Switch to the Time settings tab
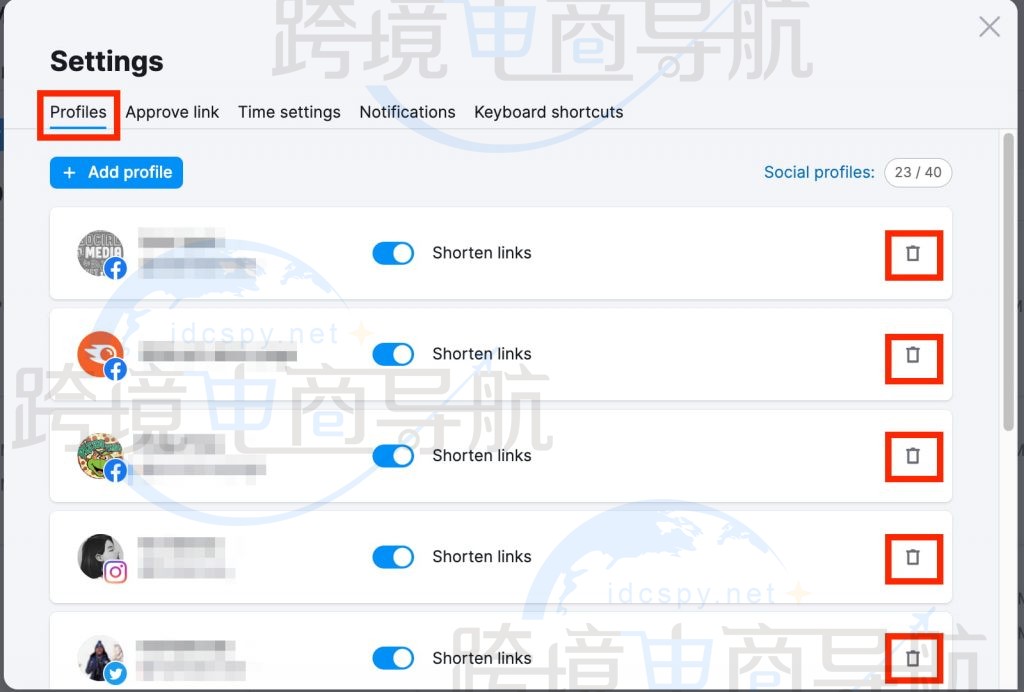Viewport: 1024px width, 692px height. coord(289,112)
